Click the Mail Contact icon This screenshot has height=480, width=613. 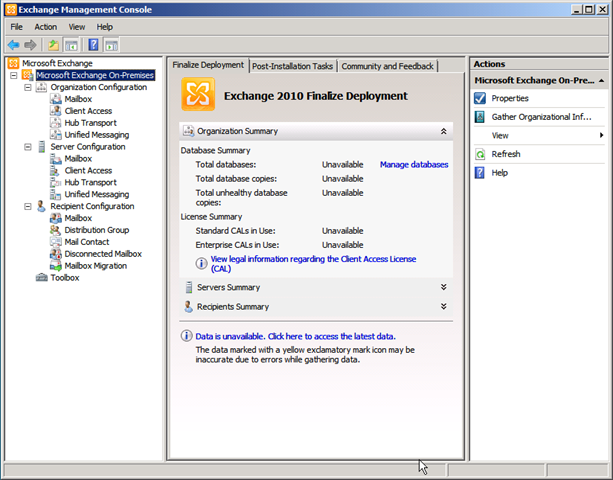(x=56, y=242)
